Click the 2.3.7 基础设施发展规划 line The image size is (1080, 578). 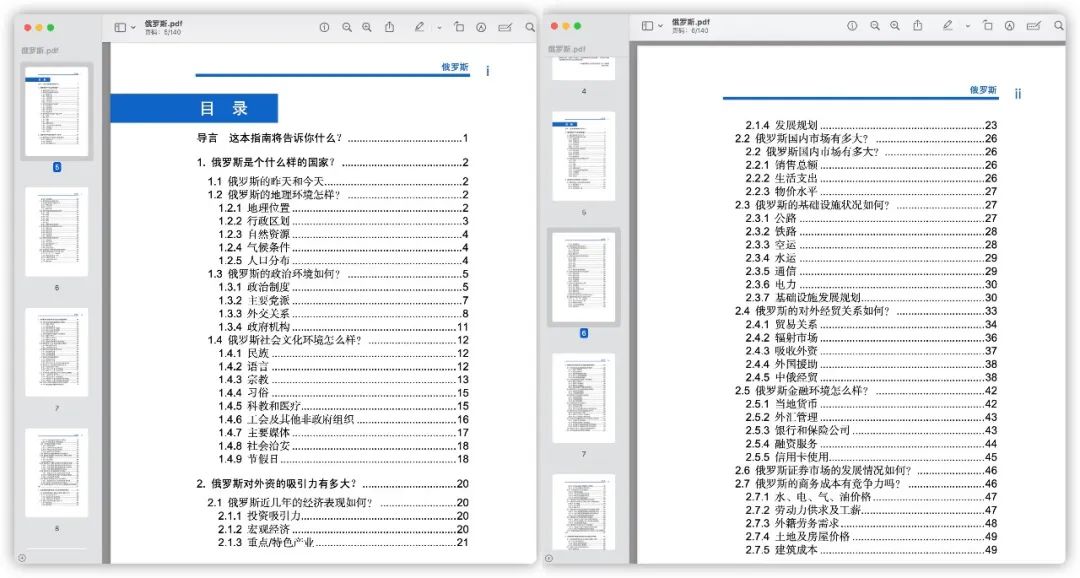[871, 298]
